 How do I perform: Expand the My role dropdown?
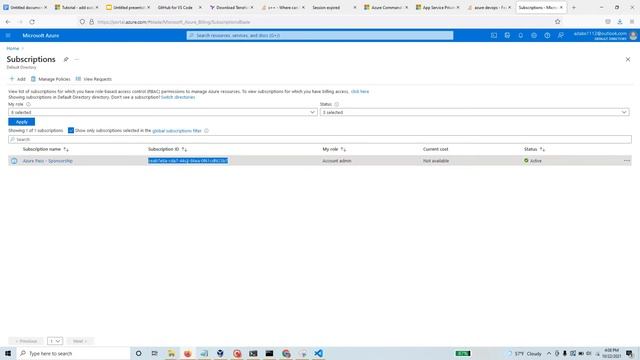pos(162,112)
